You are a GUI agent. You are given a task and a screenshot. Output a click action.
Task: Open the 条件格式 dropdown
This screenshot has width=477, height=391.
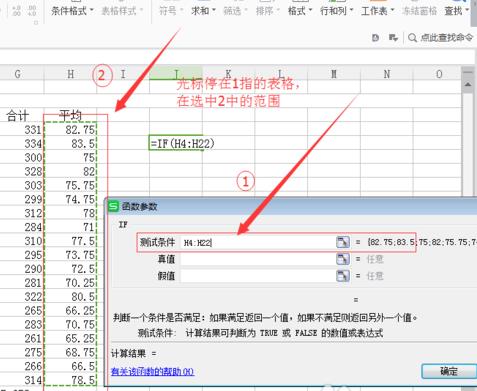[x=72, y=11]
